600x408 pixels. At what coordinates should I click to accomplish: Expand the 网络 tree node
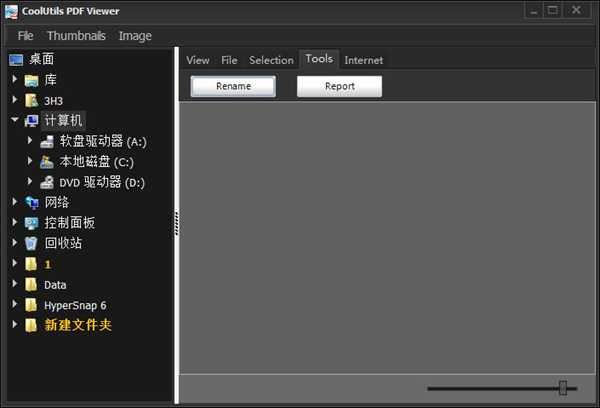click(15, 202)
